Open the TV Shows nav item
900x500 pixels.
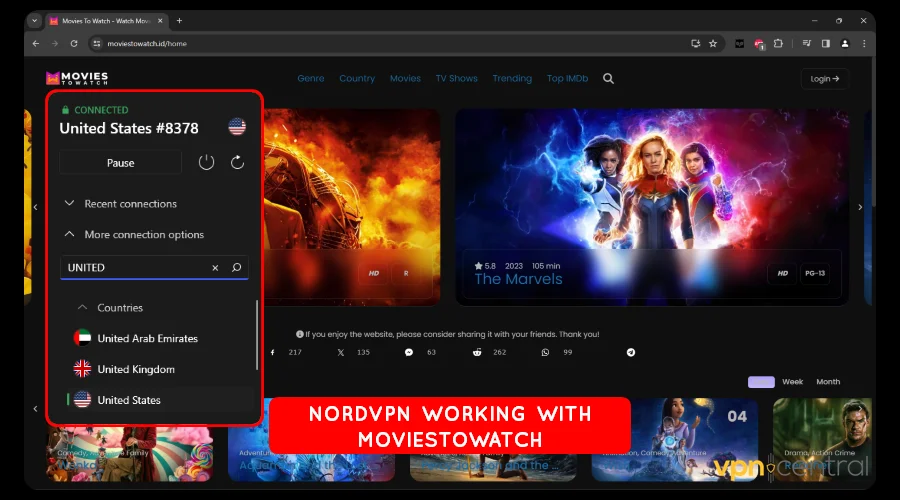(456, 79)
